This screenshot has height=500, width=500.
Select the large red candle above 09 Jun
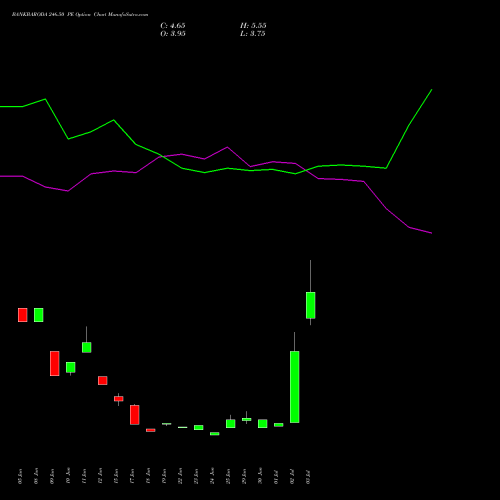point(55,363)
